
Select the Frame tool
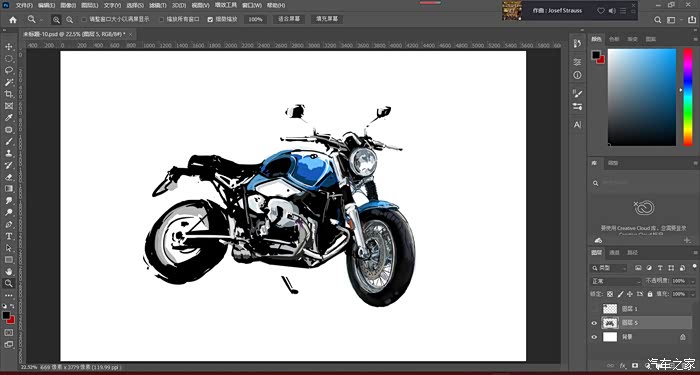click(x=8, y=106)
